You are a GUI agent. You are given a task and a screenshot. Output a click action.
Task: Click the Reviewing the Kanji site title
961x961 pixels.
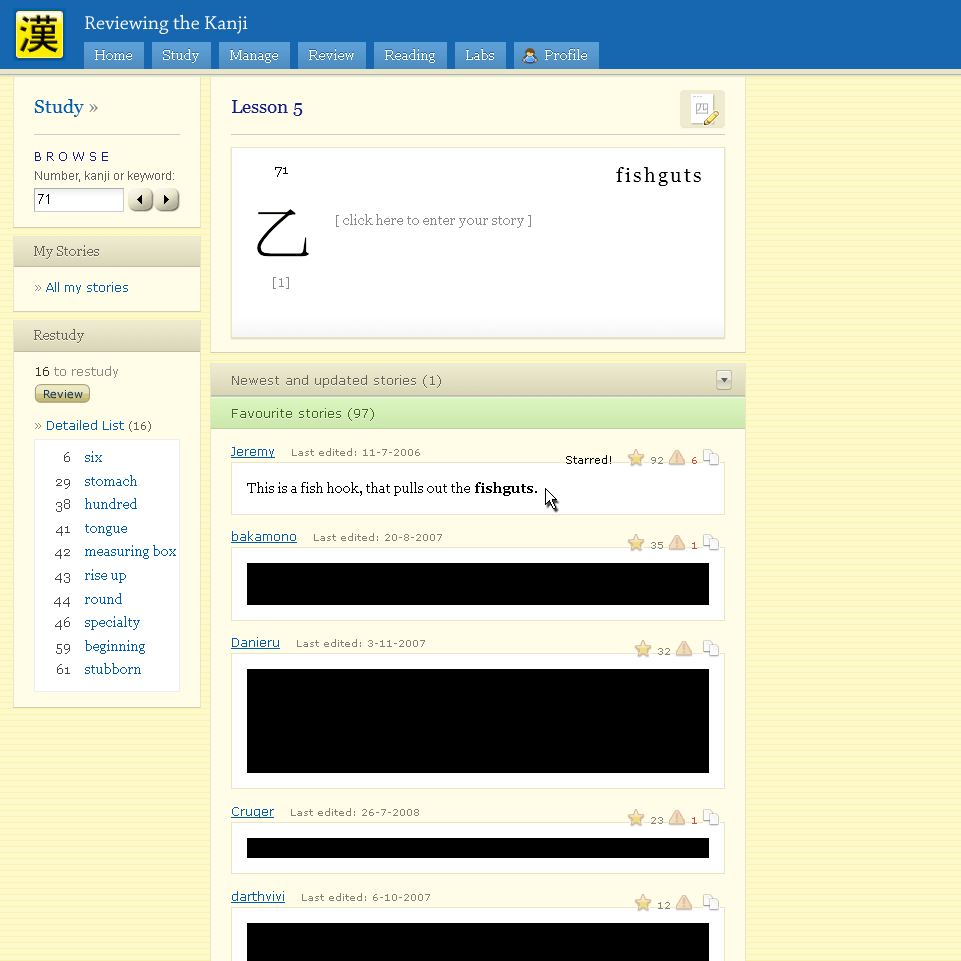(x=166, y=23)
